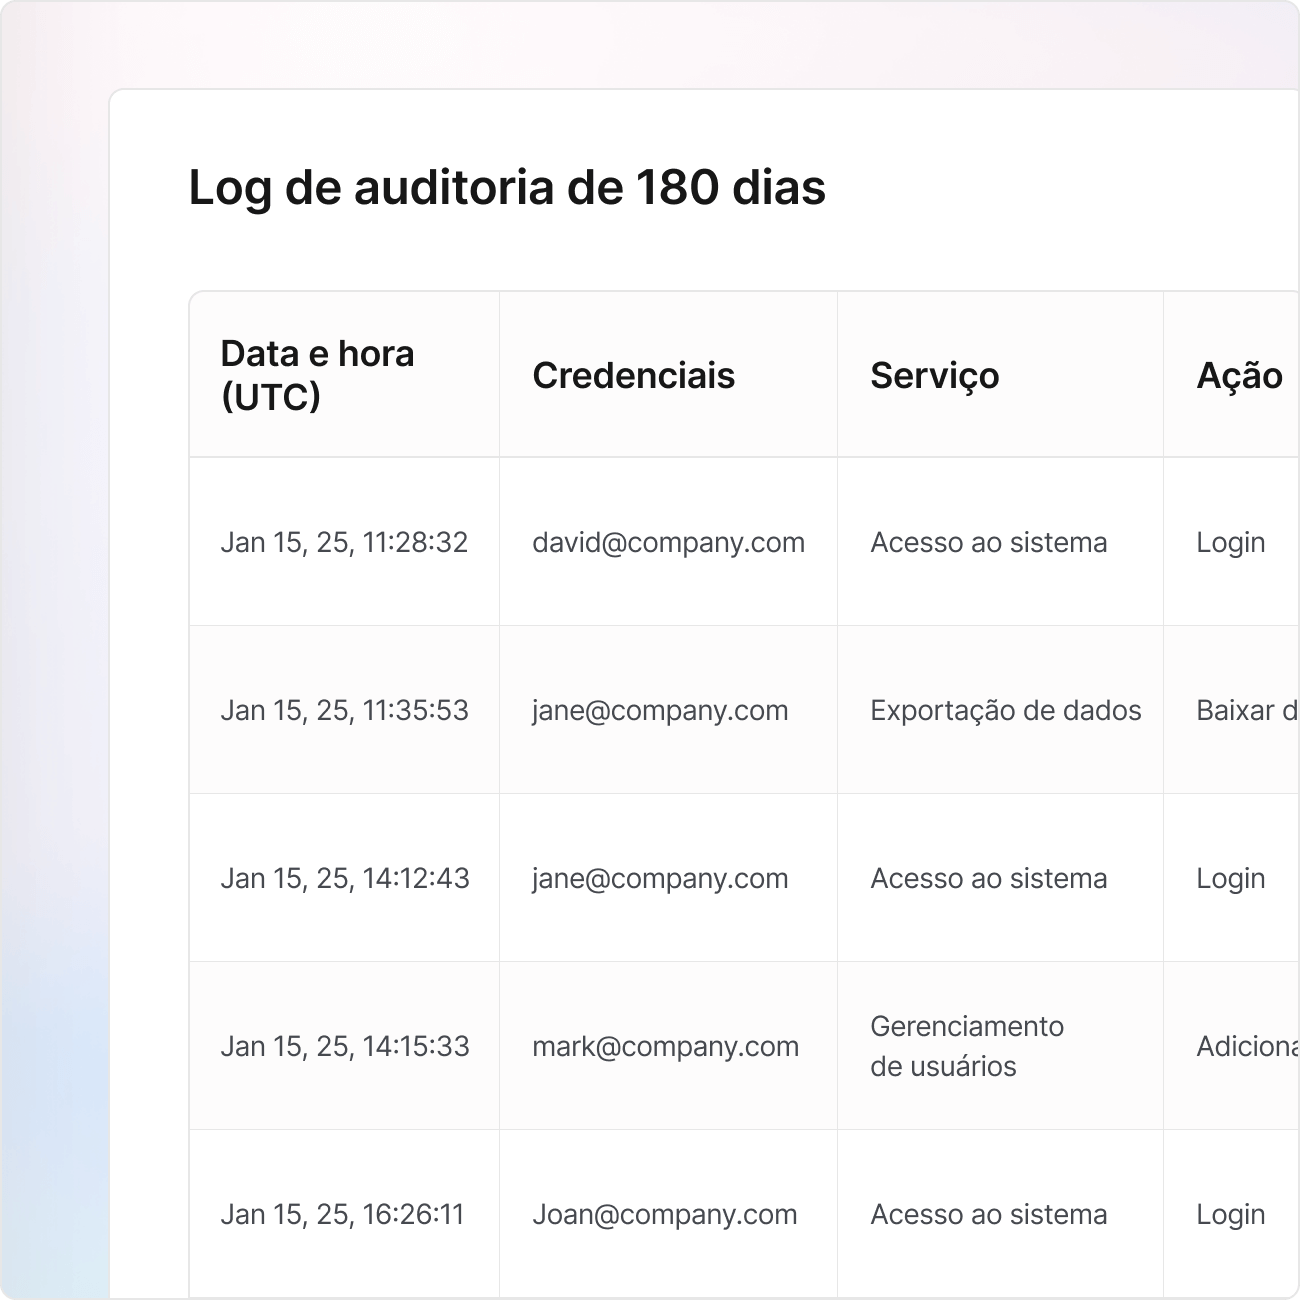Select the timestamp Jan 15, 25, 14:12:43
Viewport: 1300px width, 1300px height.
(344, 878)
